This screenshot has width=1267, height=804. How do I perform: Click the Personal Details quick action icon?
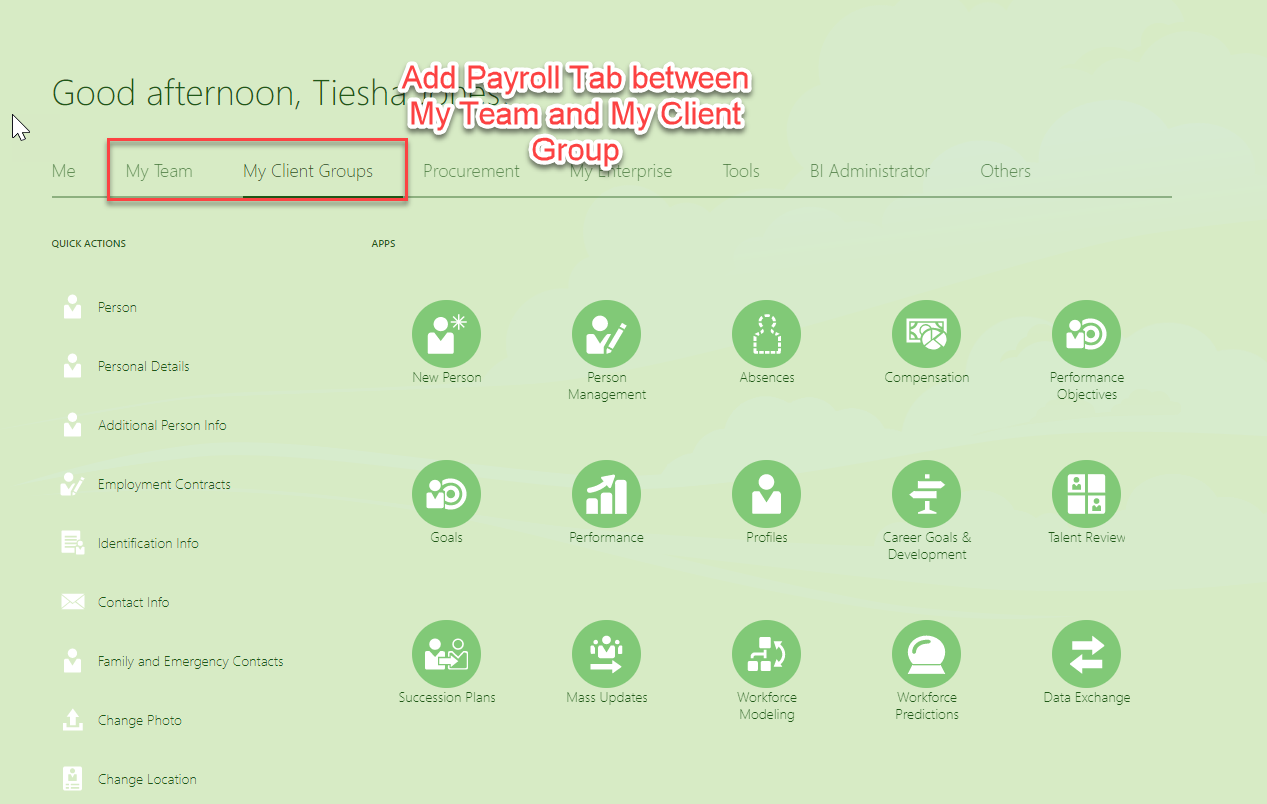click(72, 366)
